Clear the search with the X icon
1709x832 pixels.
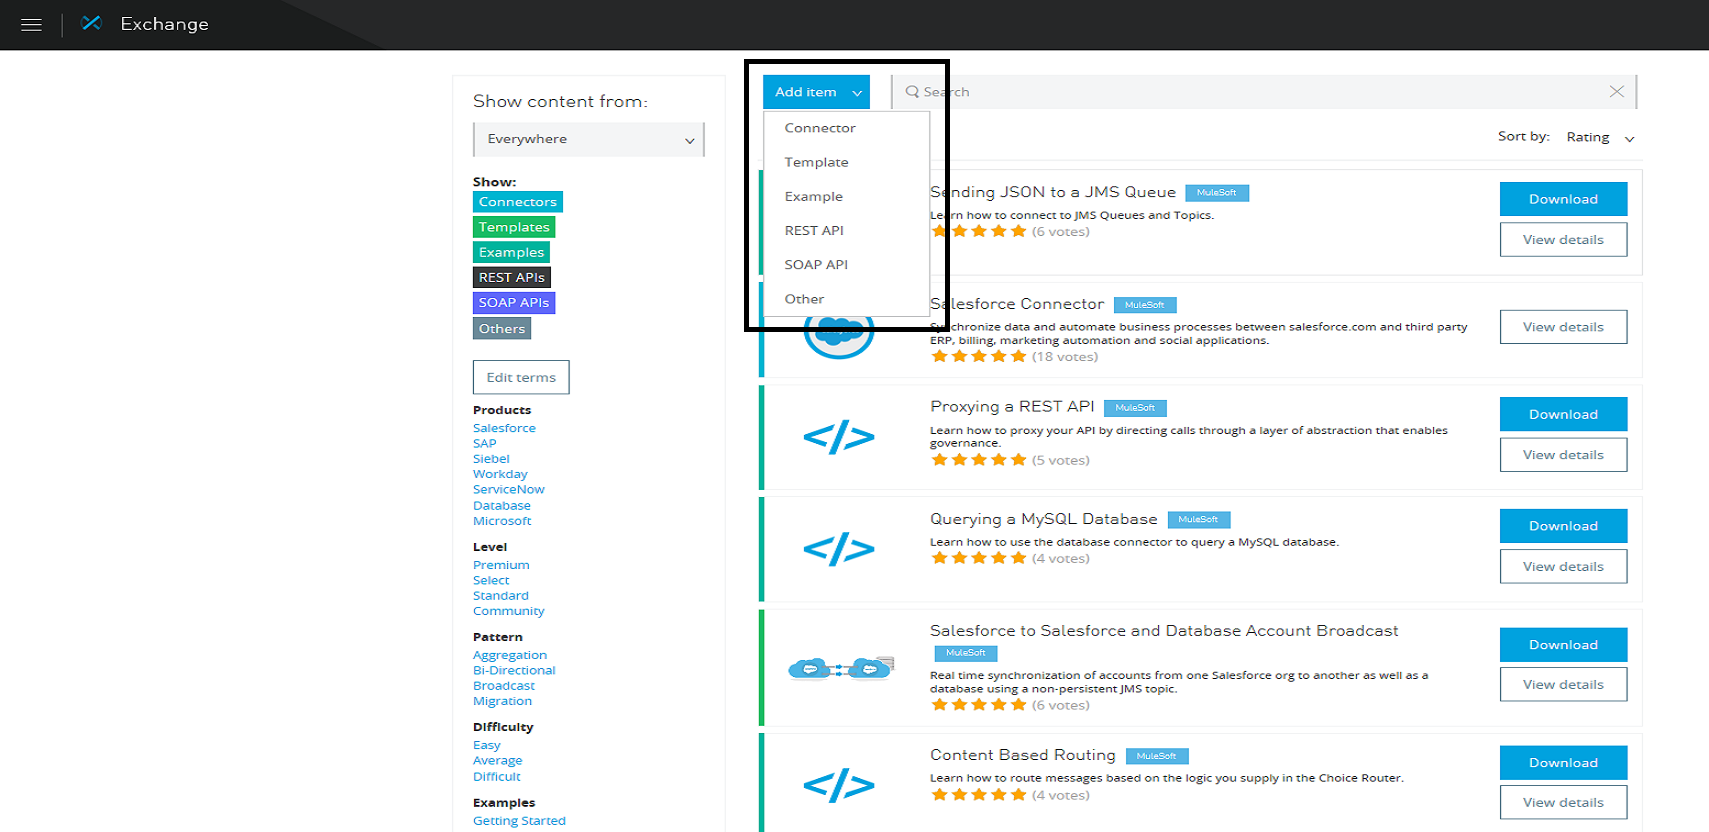click(1616, 91)
